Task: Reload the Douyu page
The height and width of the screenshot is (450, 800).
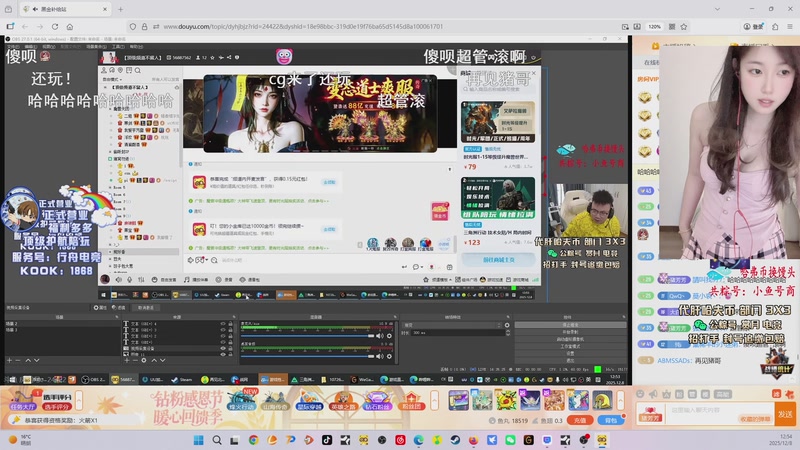Action: 55,27
